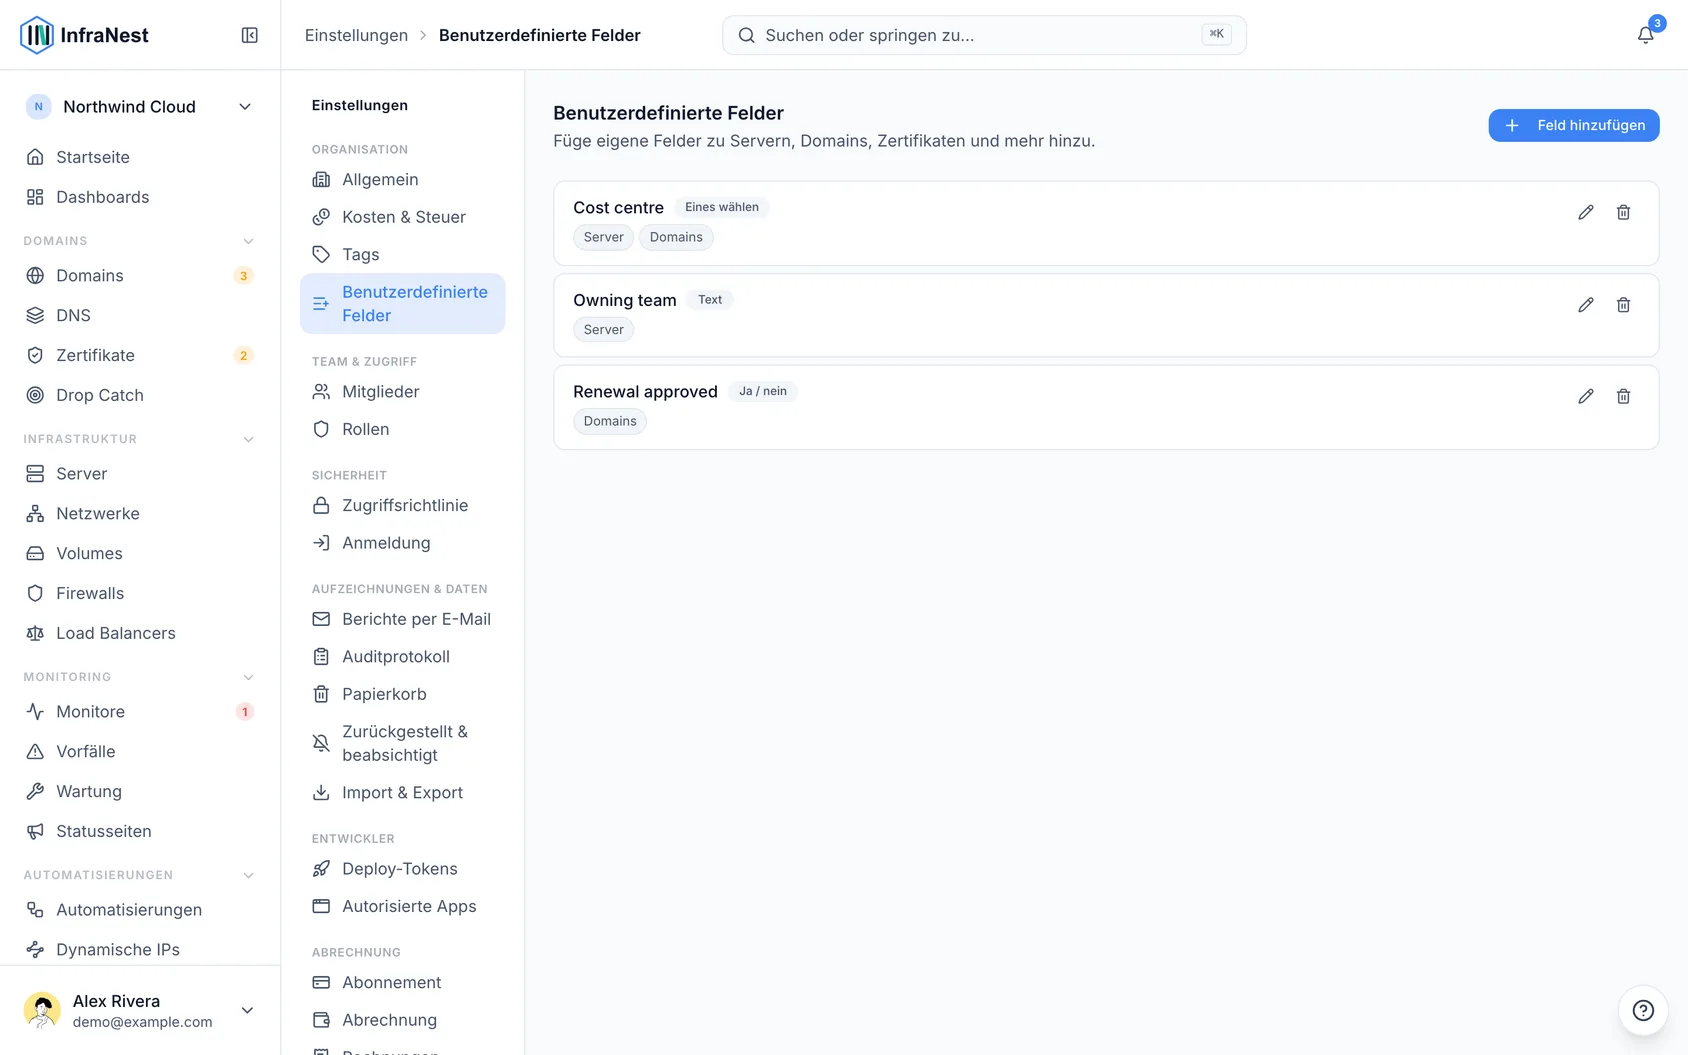The width and height of the screenshot is (1688, 1055).
Task: Open the notifications bell
Action: tap(1645, 35)
